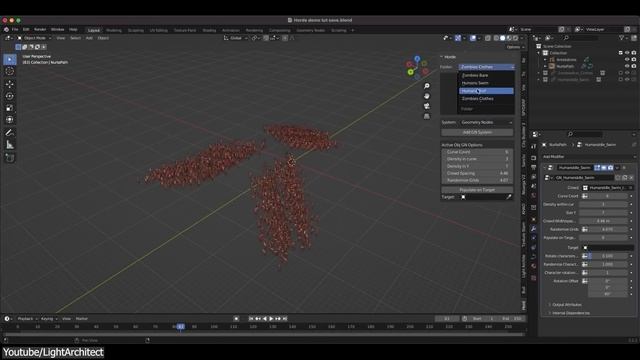Expand the Internal Dependencies section
The image size is (640, 360).
click(571, 313)
